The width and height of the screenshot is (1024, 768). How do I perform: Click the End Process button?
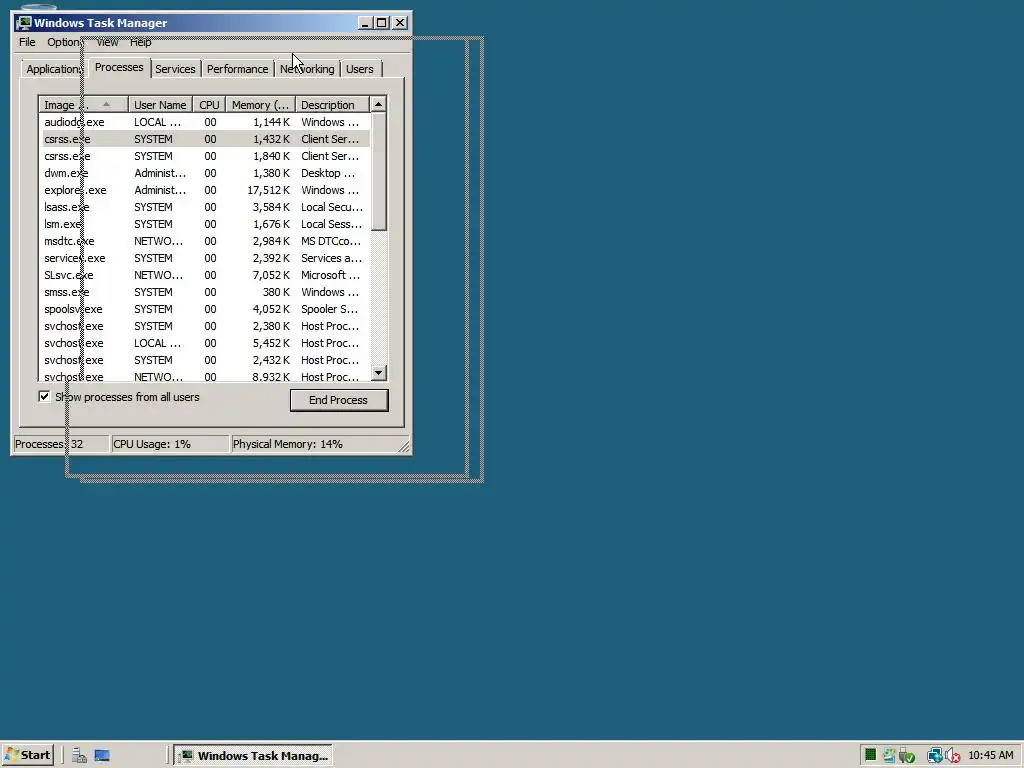339,400
